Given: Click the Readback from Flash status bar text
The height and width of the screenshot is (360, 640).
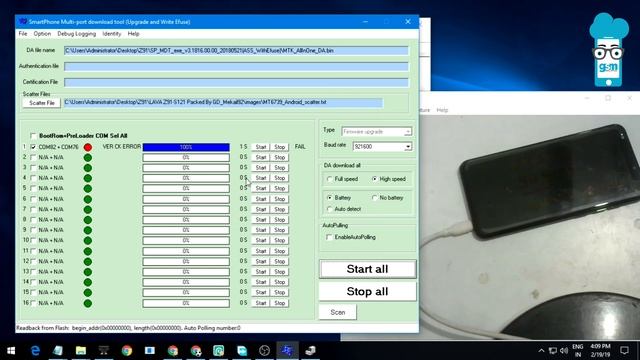Looking at the screenshot, I should pos(129,328).
